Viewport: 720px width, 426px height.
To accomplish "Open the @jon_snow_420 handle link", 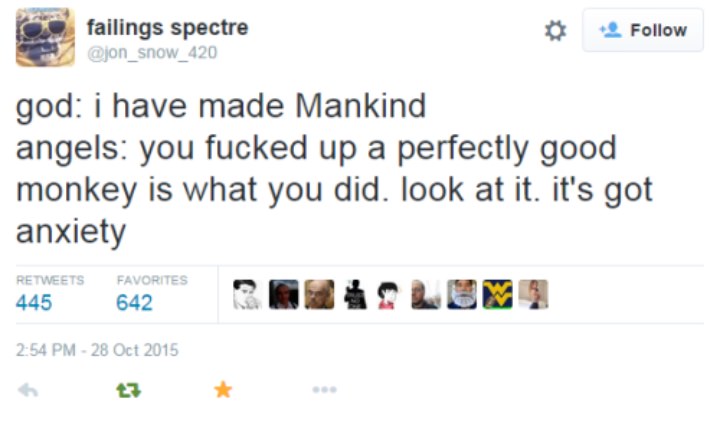I will pyautogui.click(x=150, y=52).
